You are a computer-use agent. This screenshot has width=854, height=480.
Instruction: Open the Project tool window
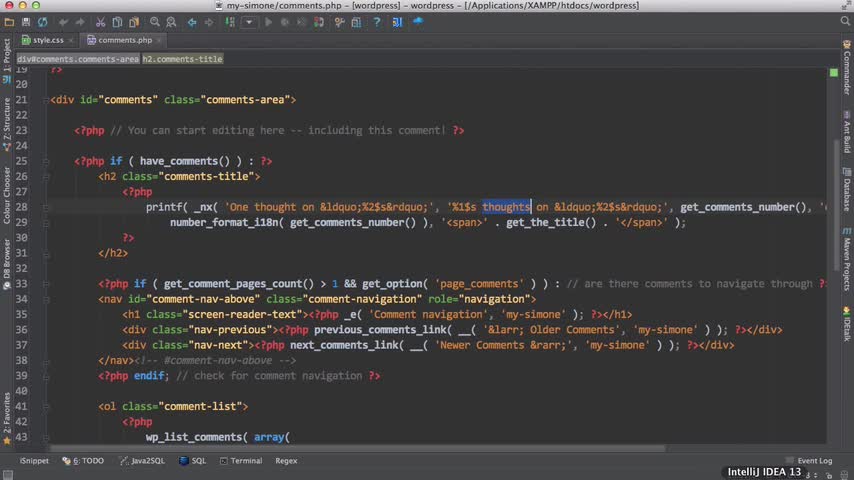[x=7, y=60]
